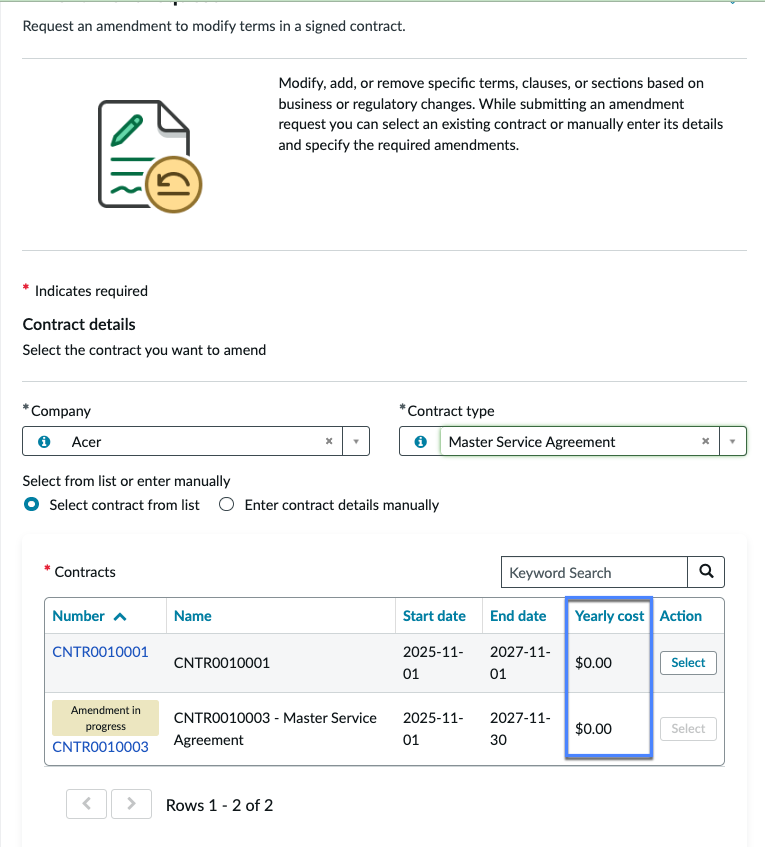
Task: Select the CNTR0010001 contract
Action: point(688,663)
